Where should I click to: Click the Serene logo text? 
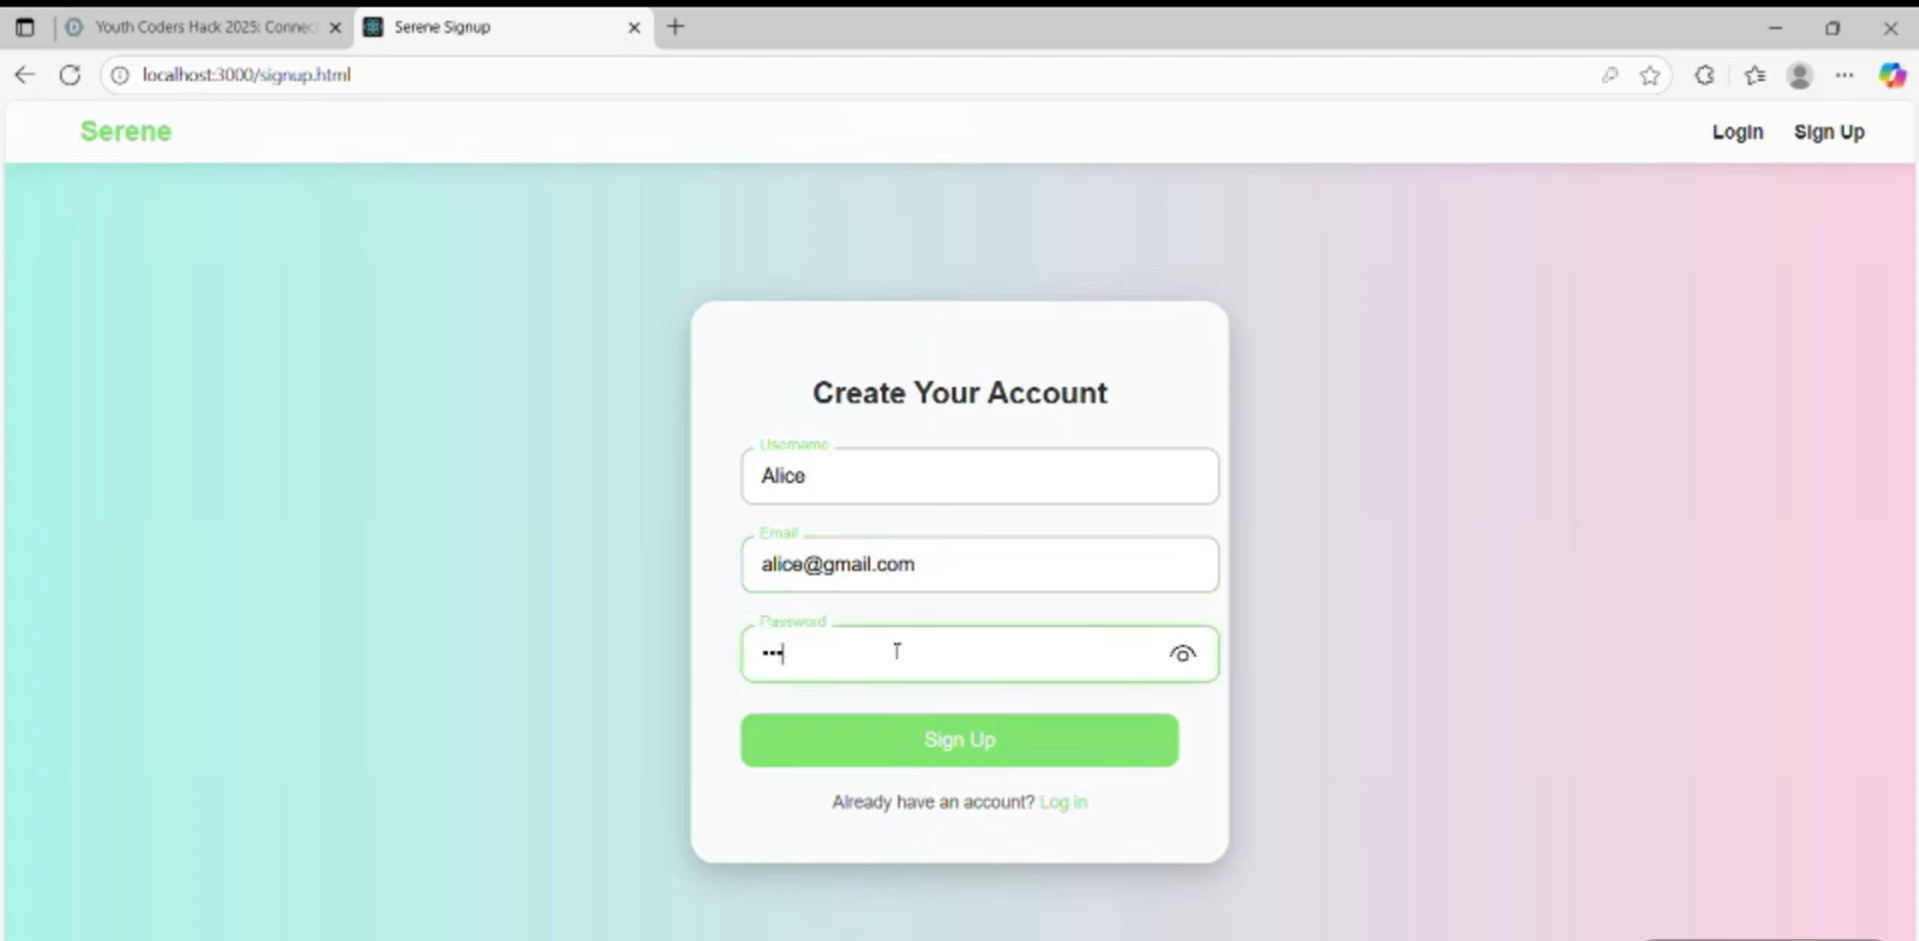pos(126,131)
